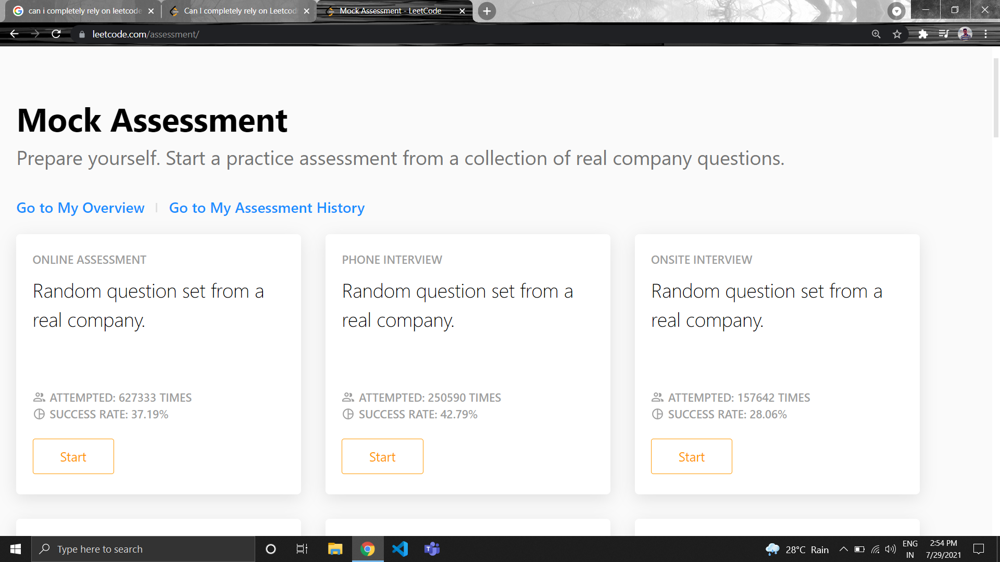The image size is (1000, 562).
Task: Click the address bar URL
Action: pyautogui.click(x=145, y=34)
